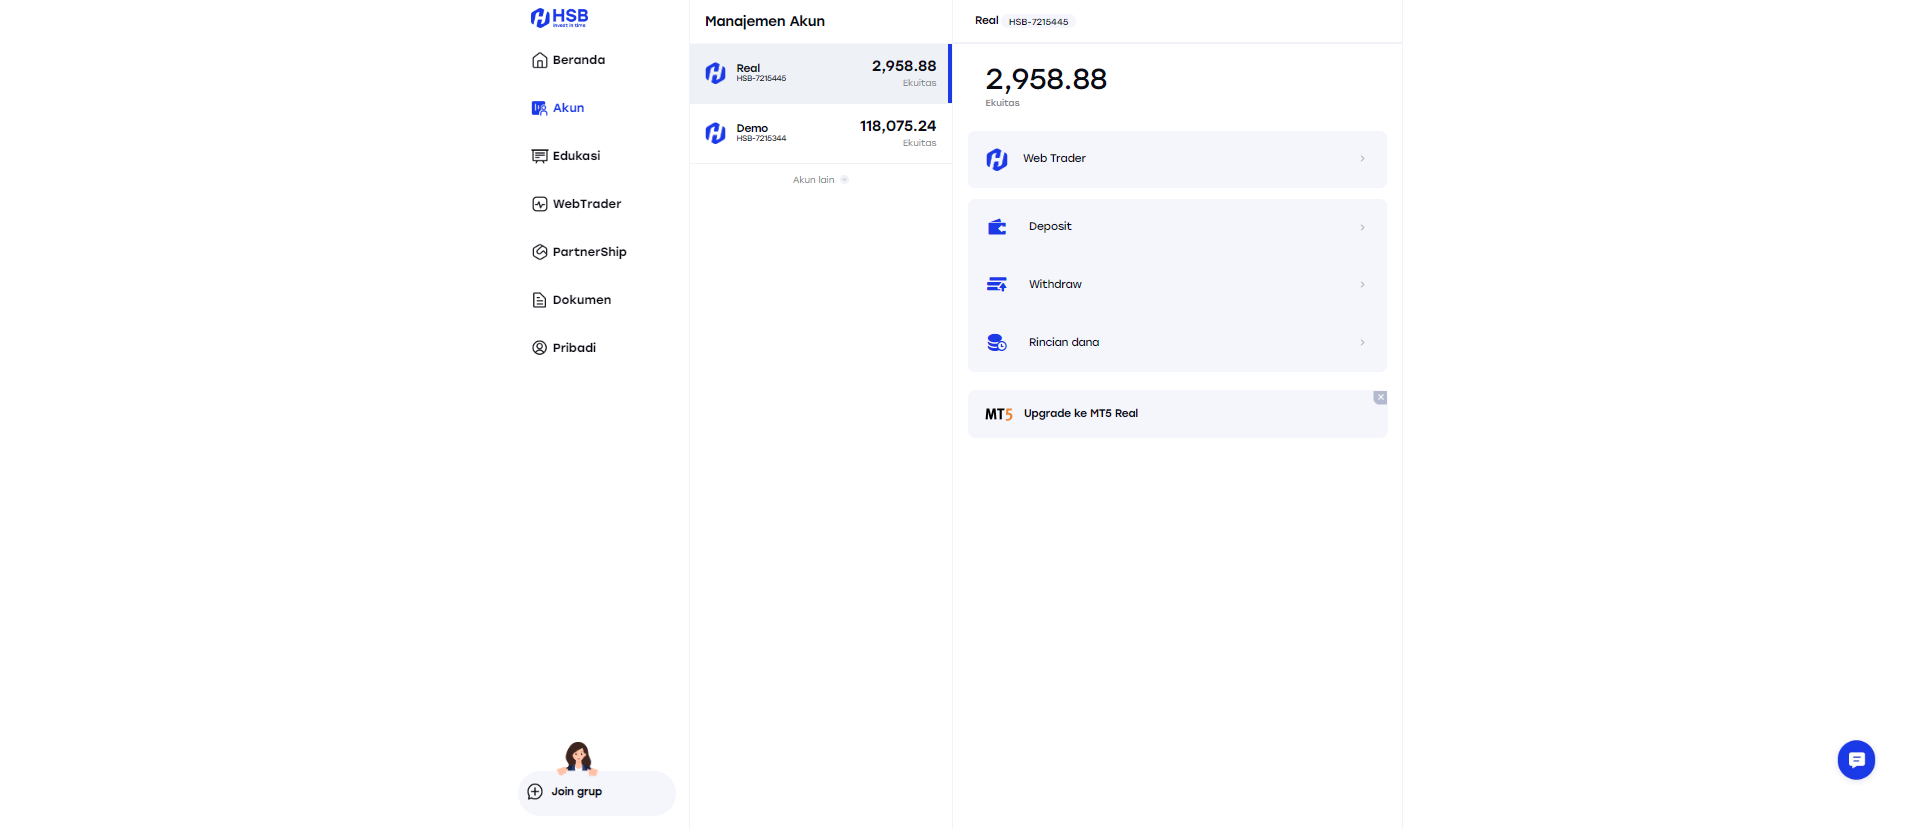This screenshot has height=829, width=1910.
Task: Select the Akun menu label
Action: point(569,108)
